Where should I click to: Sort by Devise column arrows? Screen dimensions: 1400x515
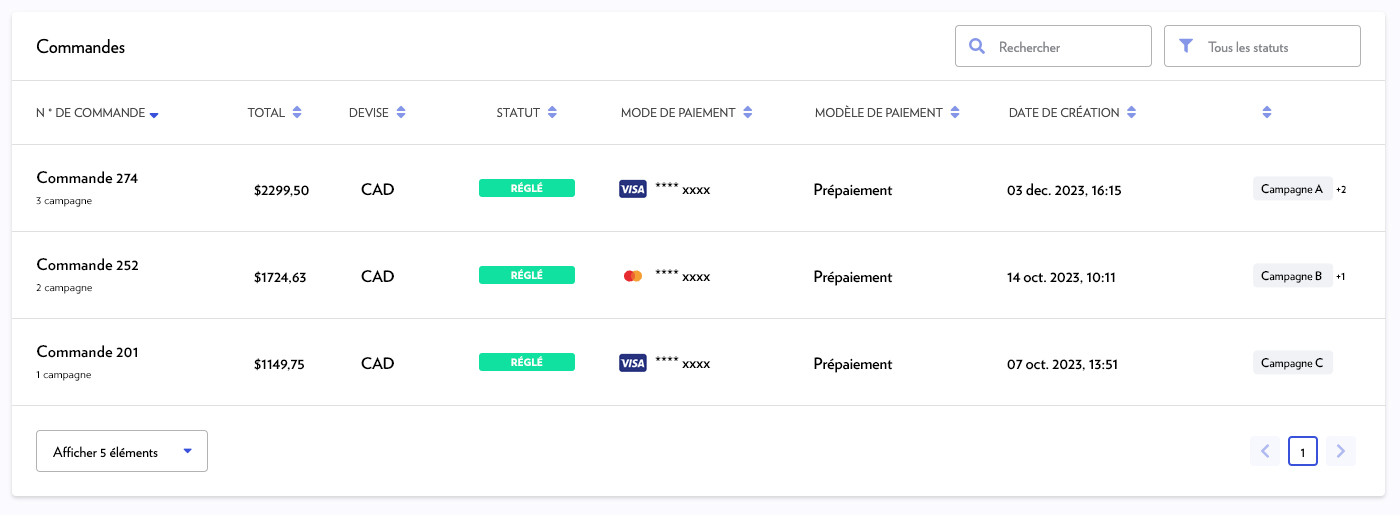pyautogui.click(x=401, y=113)
